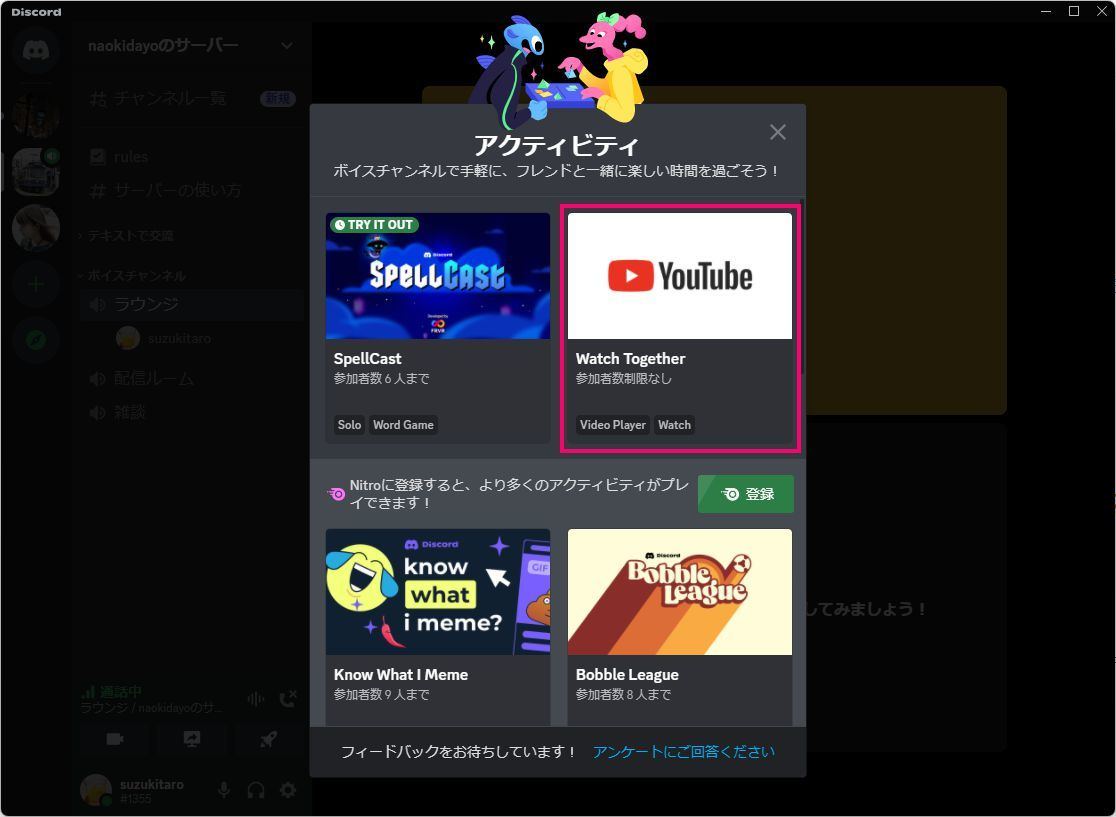Open User Settings with the gear icon
This screenshot has width=1116, height=817.
pos(288,790)
